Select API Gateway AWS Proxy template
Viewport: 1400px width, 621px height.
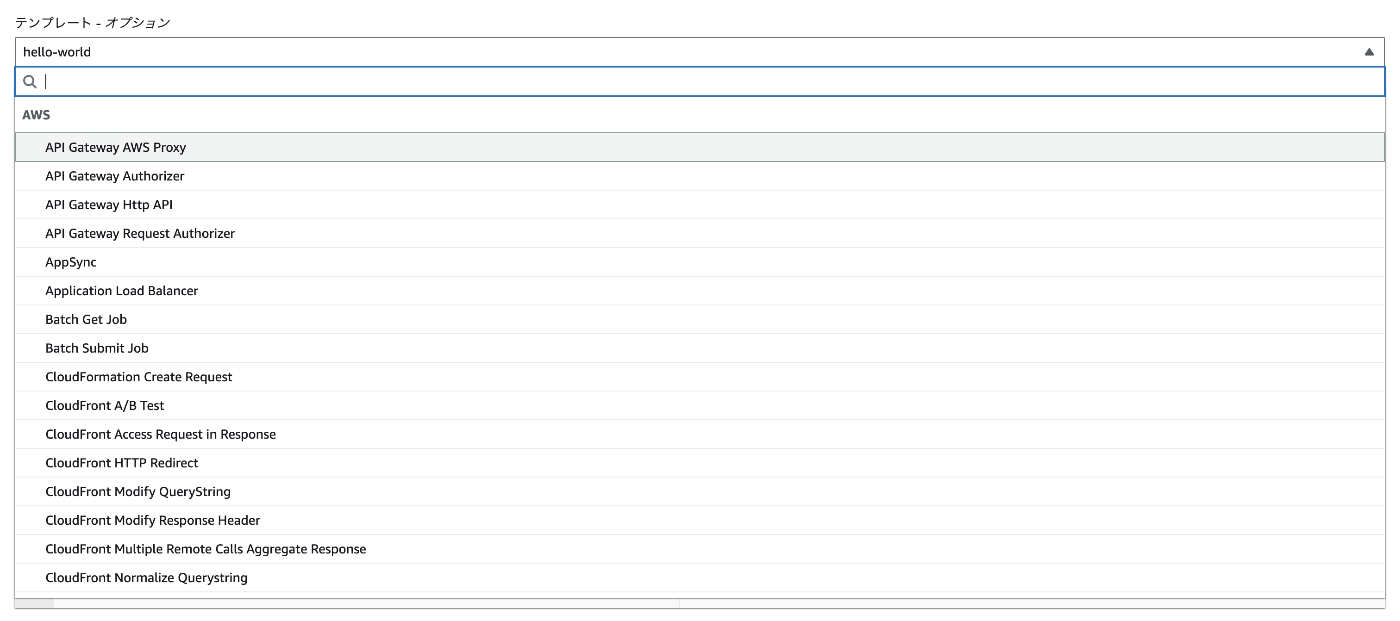coord(700,147)
